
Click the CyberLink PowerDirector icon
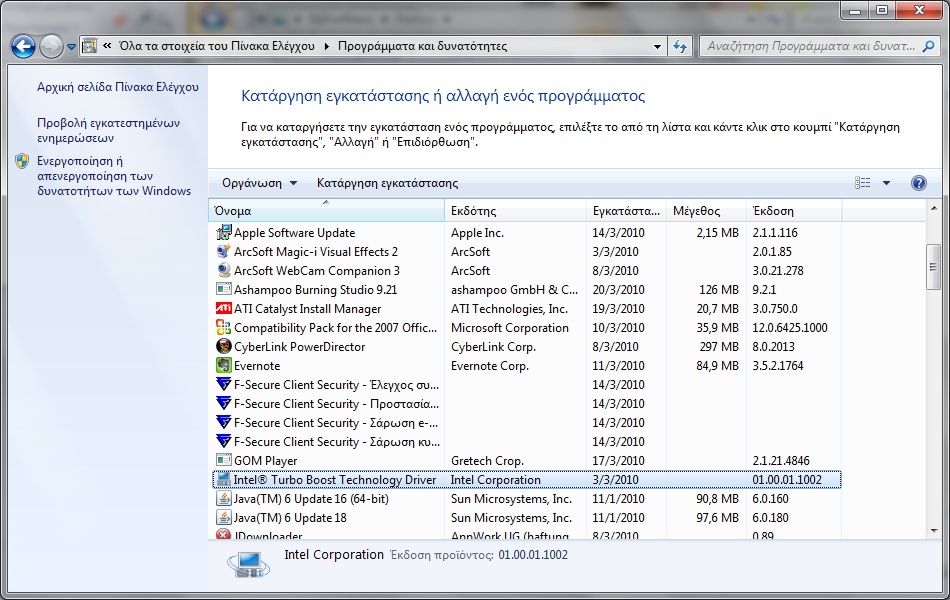tap(224, 347)
